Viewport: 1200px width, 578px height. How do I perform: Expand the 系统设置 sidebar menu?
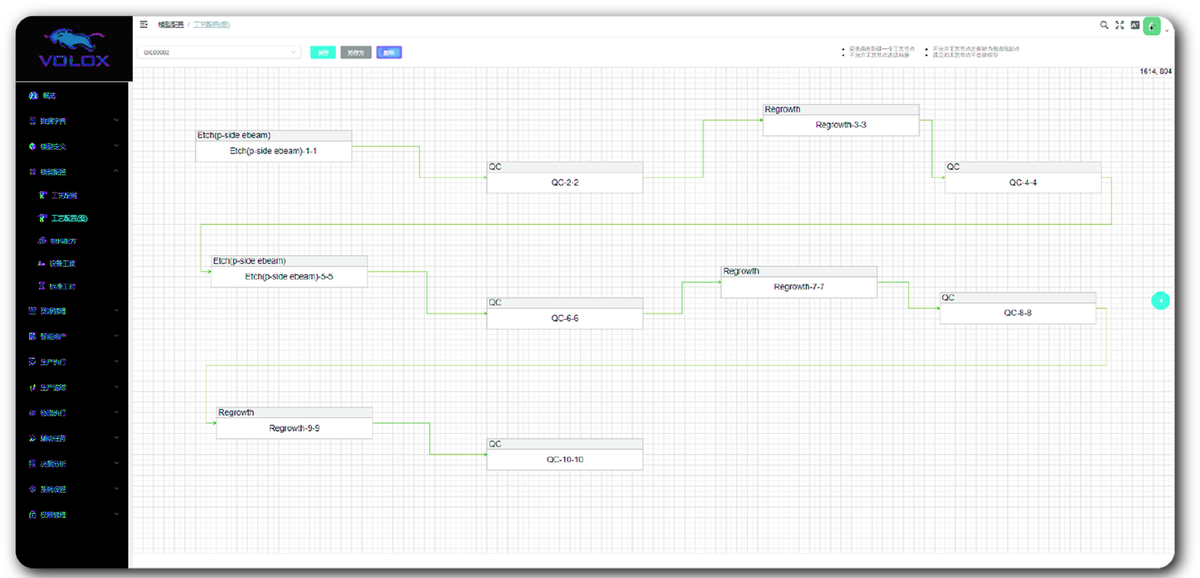[72, 490]
